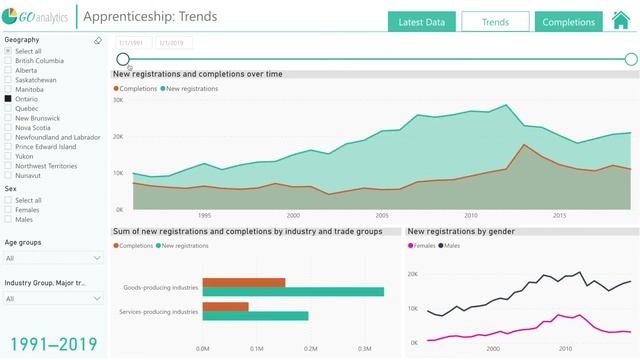Select the Goods-producing industries completions bar
The image size is (640, 360).
click(244, 282)
